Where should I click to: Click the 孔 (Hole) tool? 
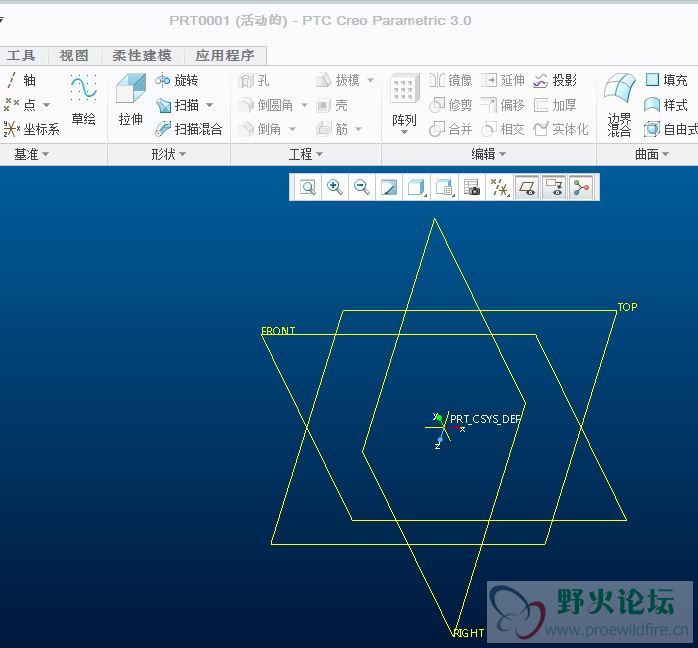tap(254, 81)
